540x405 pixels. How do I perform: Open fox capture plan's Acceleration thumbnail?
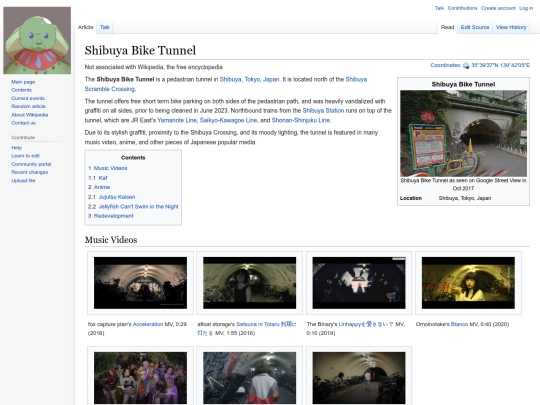(x=141, y=283)
